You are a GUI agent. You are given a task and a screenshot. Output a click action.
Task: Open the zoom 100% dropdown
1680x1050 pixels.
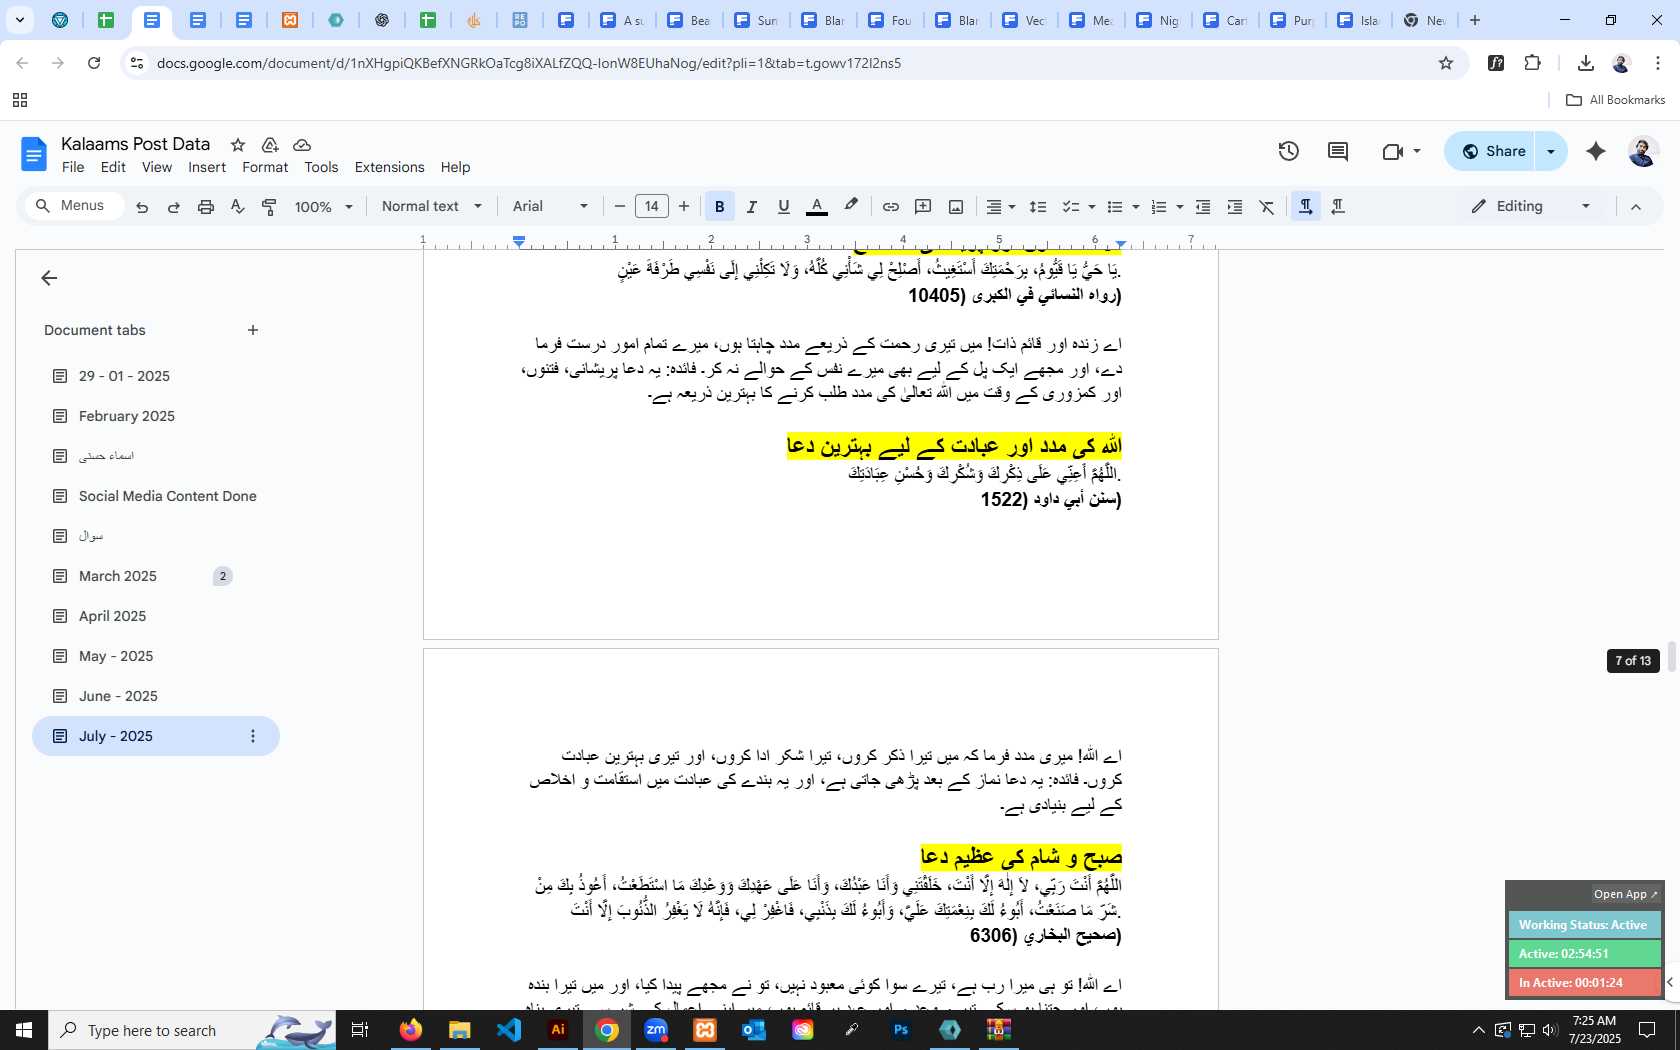[323, 207]
